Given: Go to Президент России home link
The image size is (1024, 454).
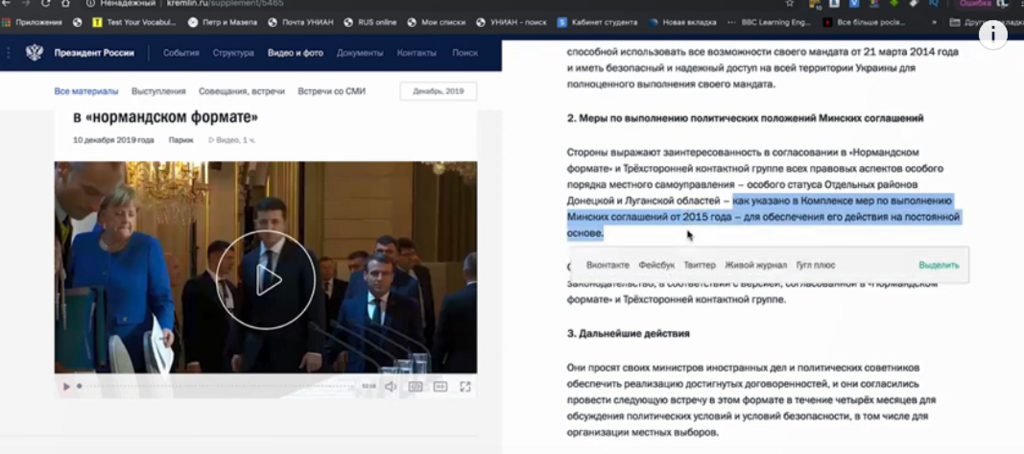Looking at the screenshot, I should 94,53.
